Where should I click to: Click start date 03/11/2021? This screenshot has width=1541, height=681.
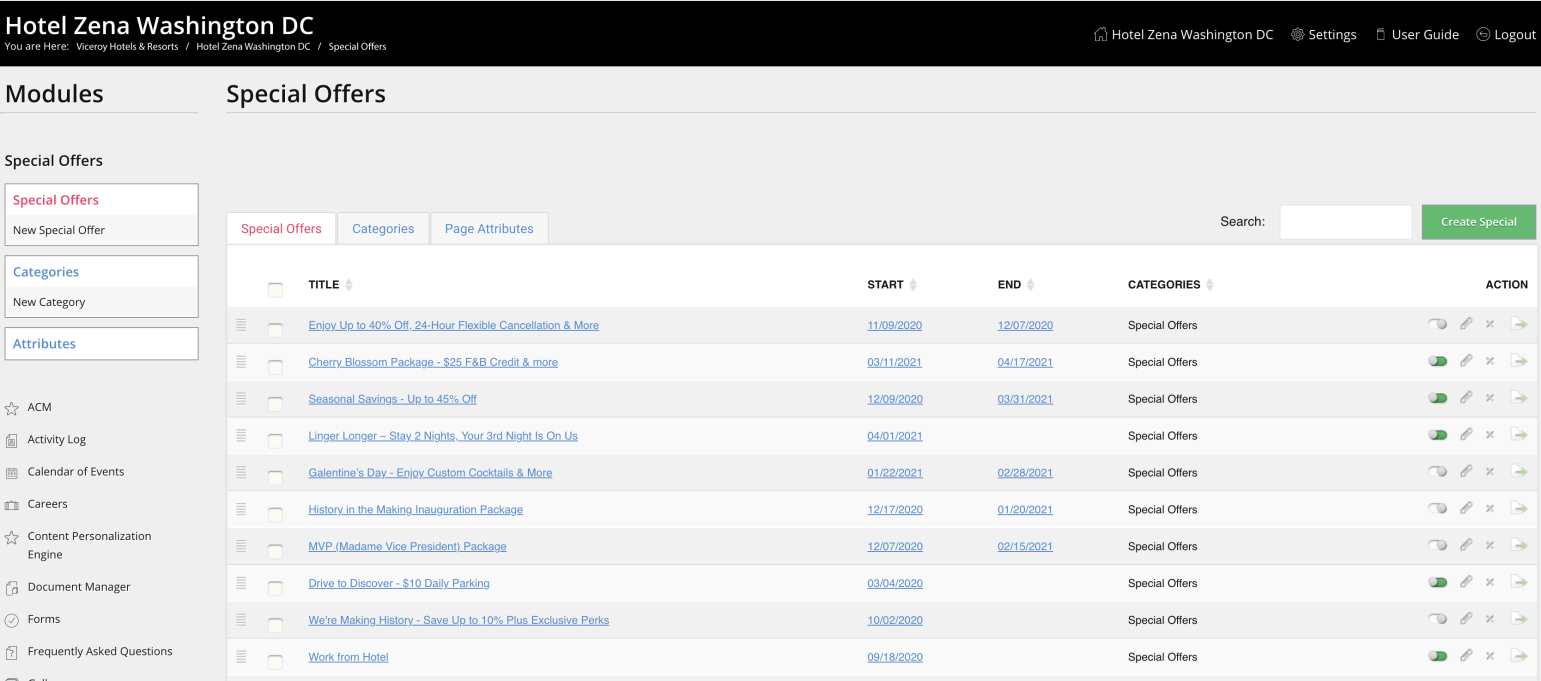point(895,362)
